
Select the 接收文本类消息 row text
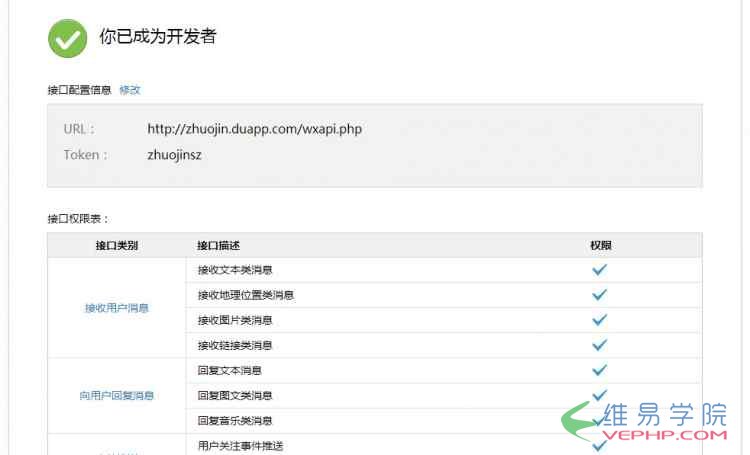[x=235, y=270]
